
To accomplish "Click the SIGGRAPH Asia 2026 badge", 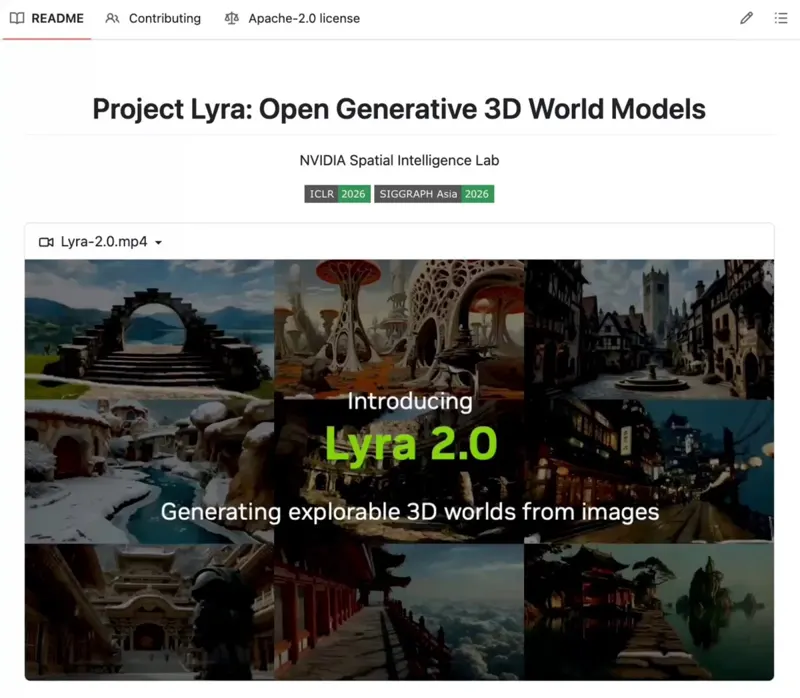I will 434,194.
